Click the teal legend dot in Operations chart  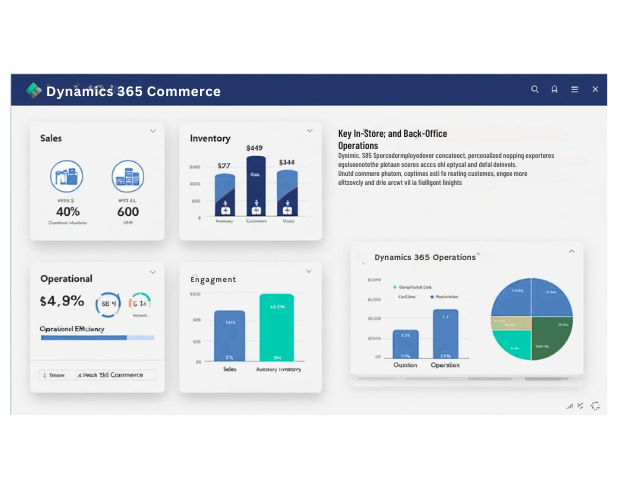pyautogui.click(x=395, y=287)
